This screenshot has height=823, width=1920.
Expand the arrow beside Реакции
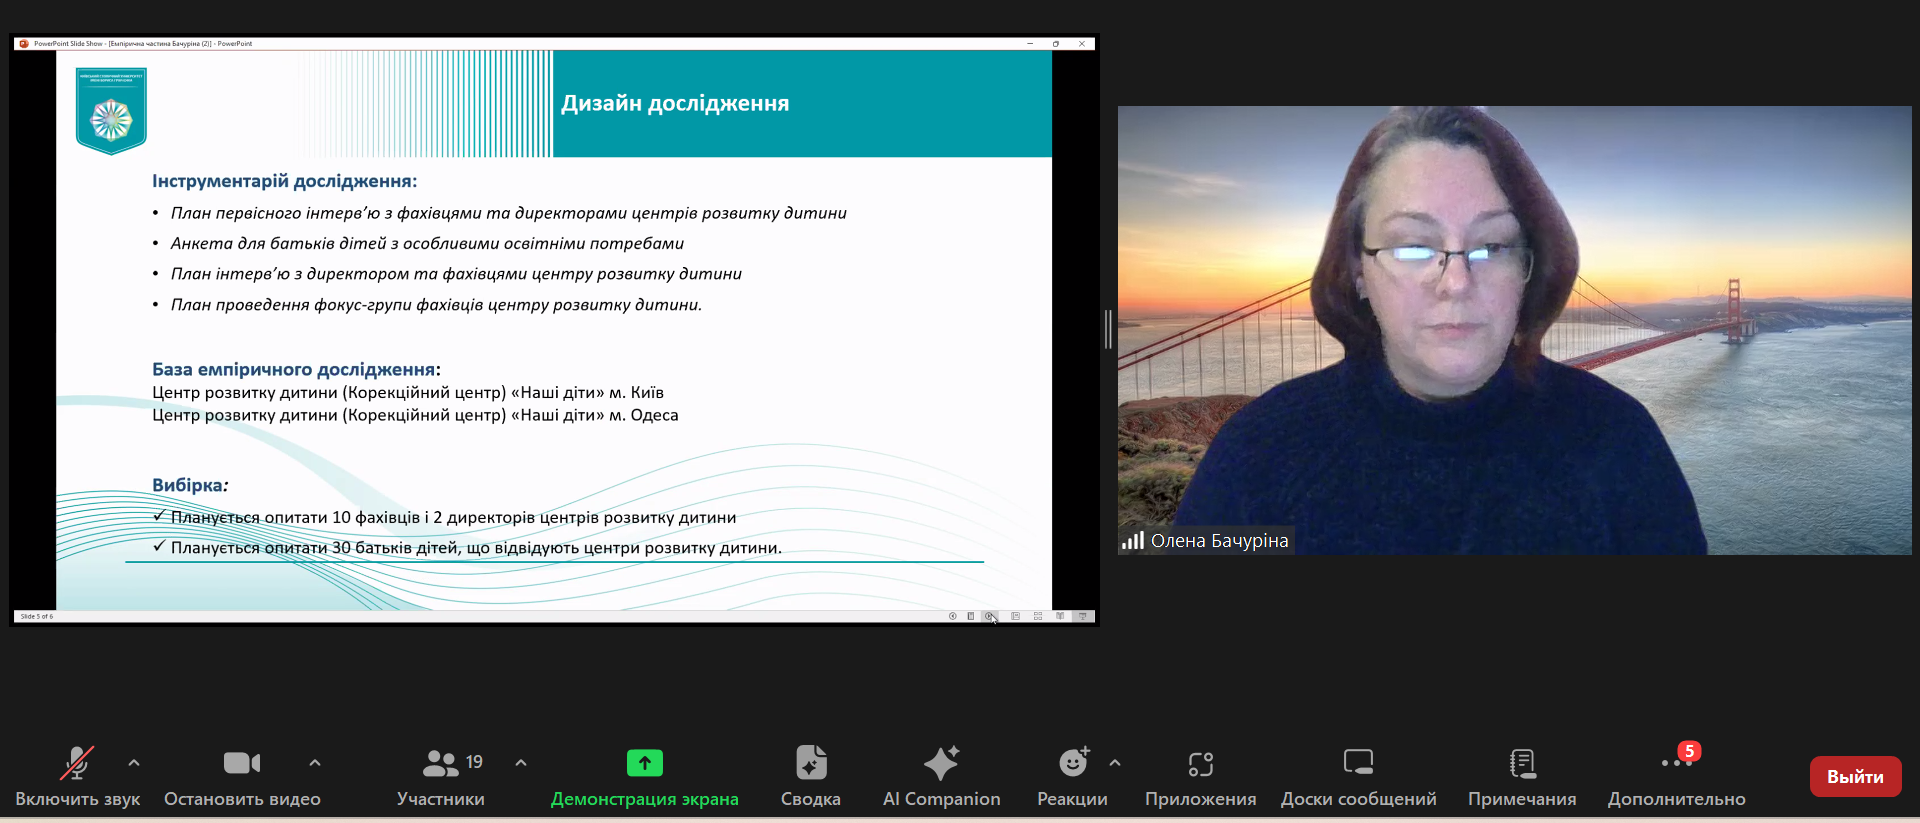1115,763
